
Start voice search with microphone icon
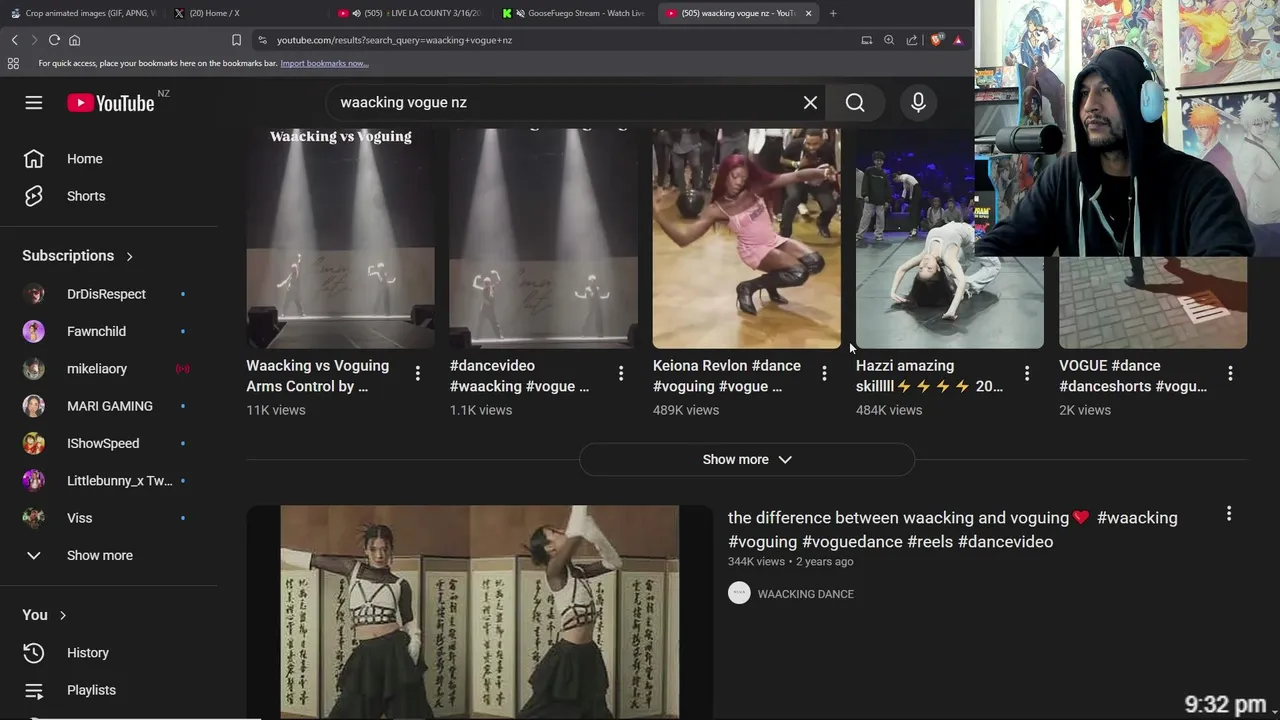(918, 102)
